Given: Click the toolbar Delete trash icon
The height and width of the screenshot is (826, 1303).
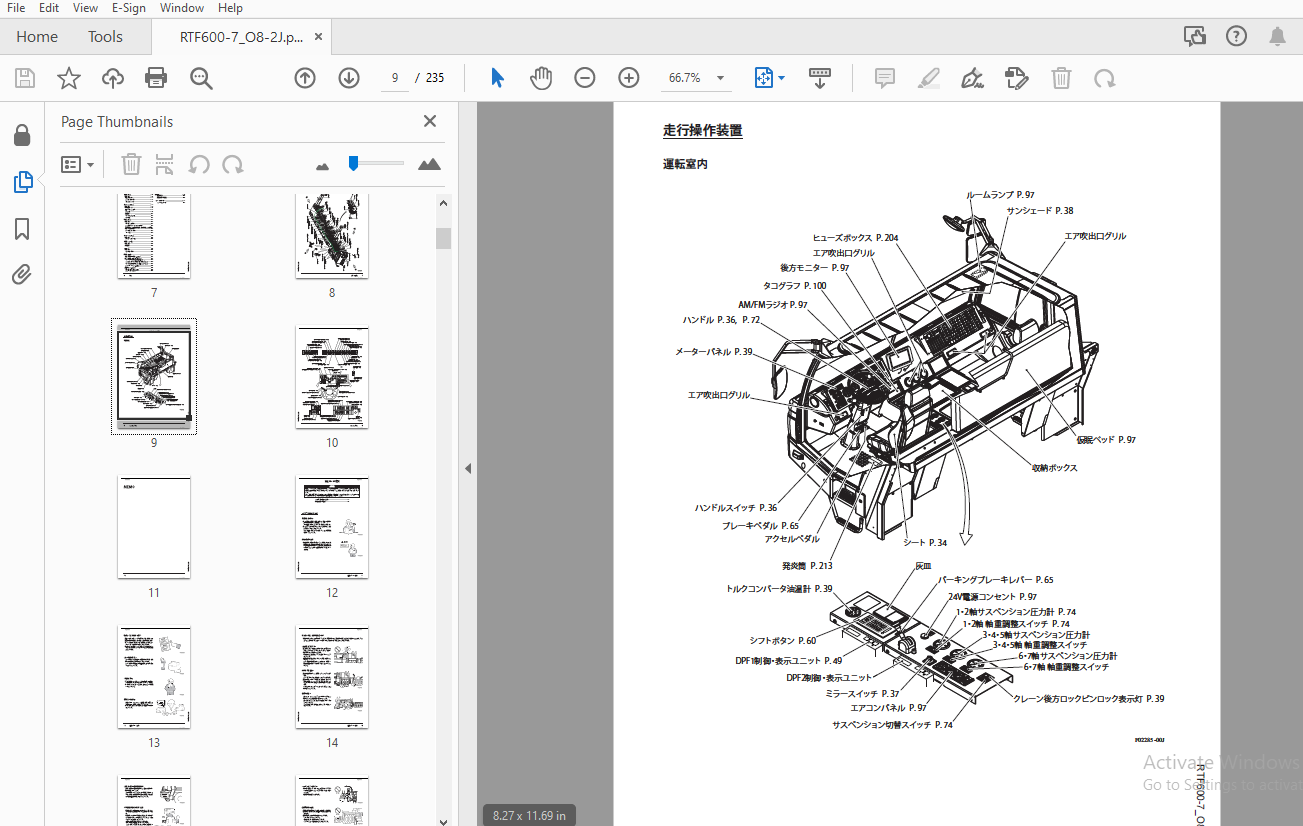Looking at the screenshot, I should coord(1061,78).
